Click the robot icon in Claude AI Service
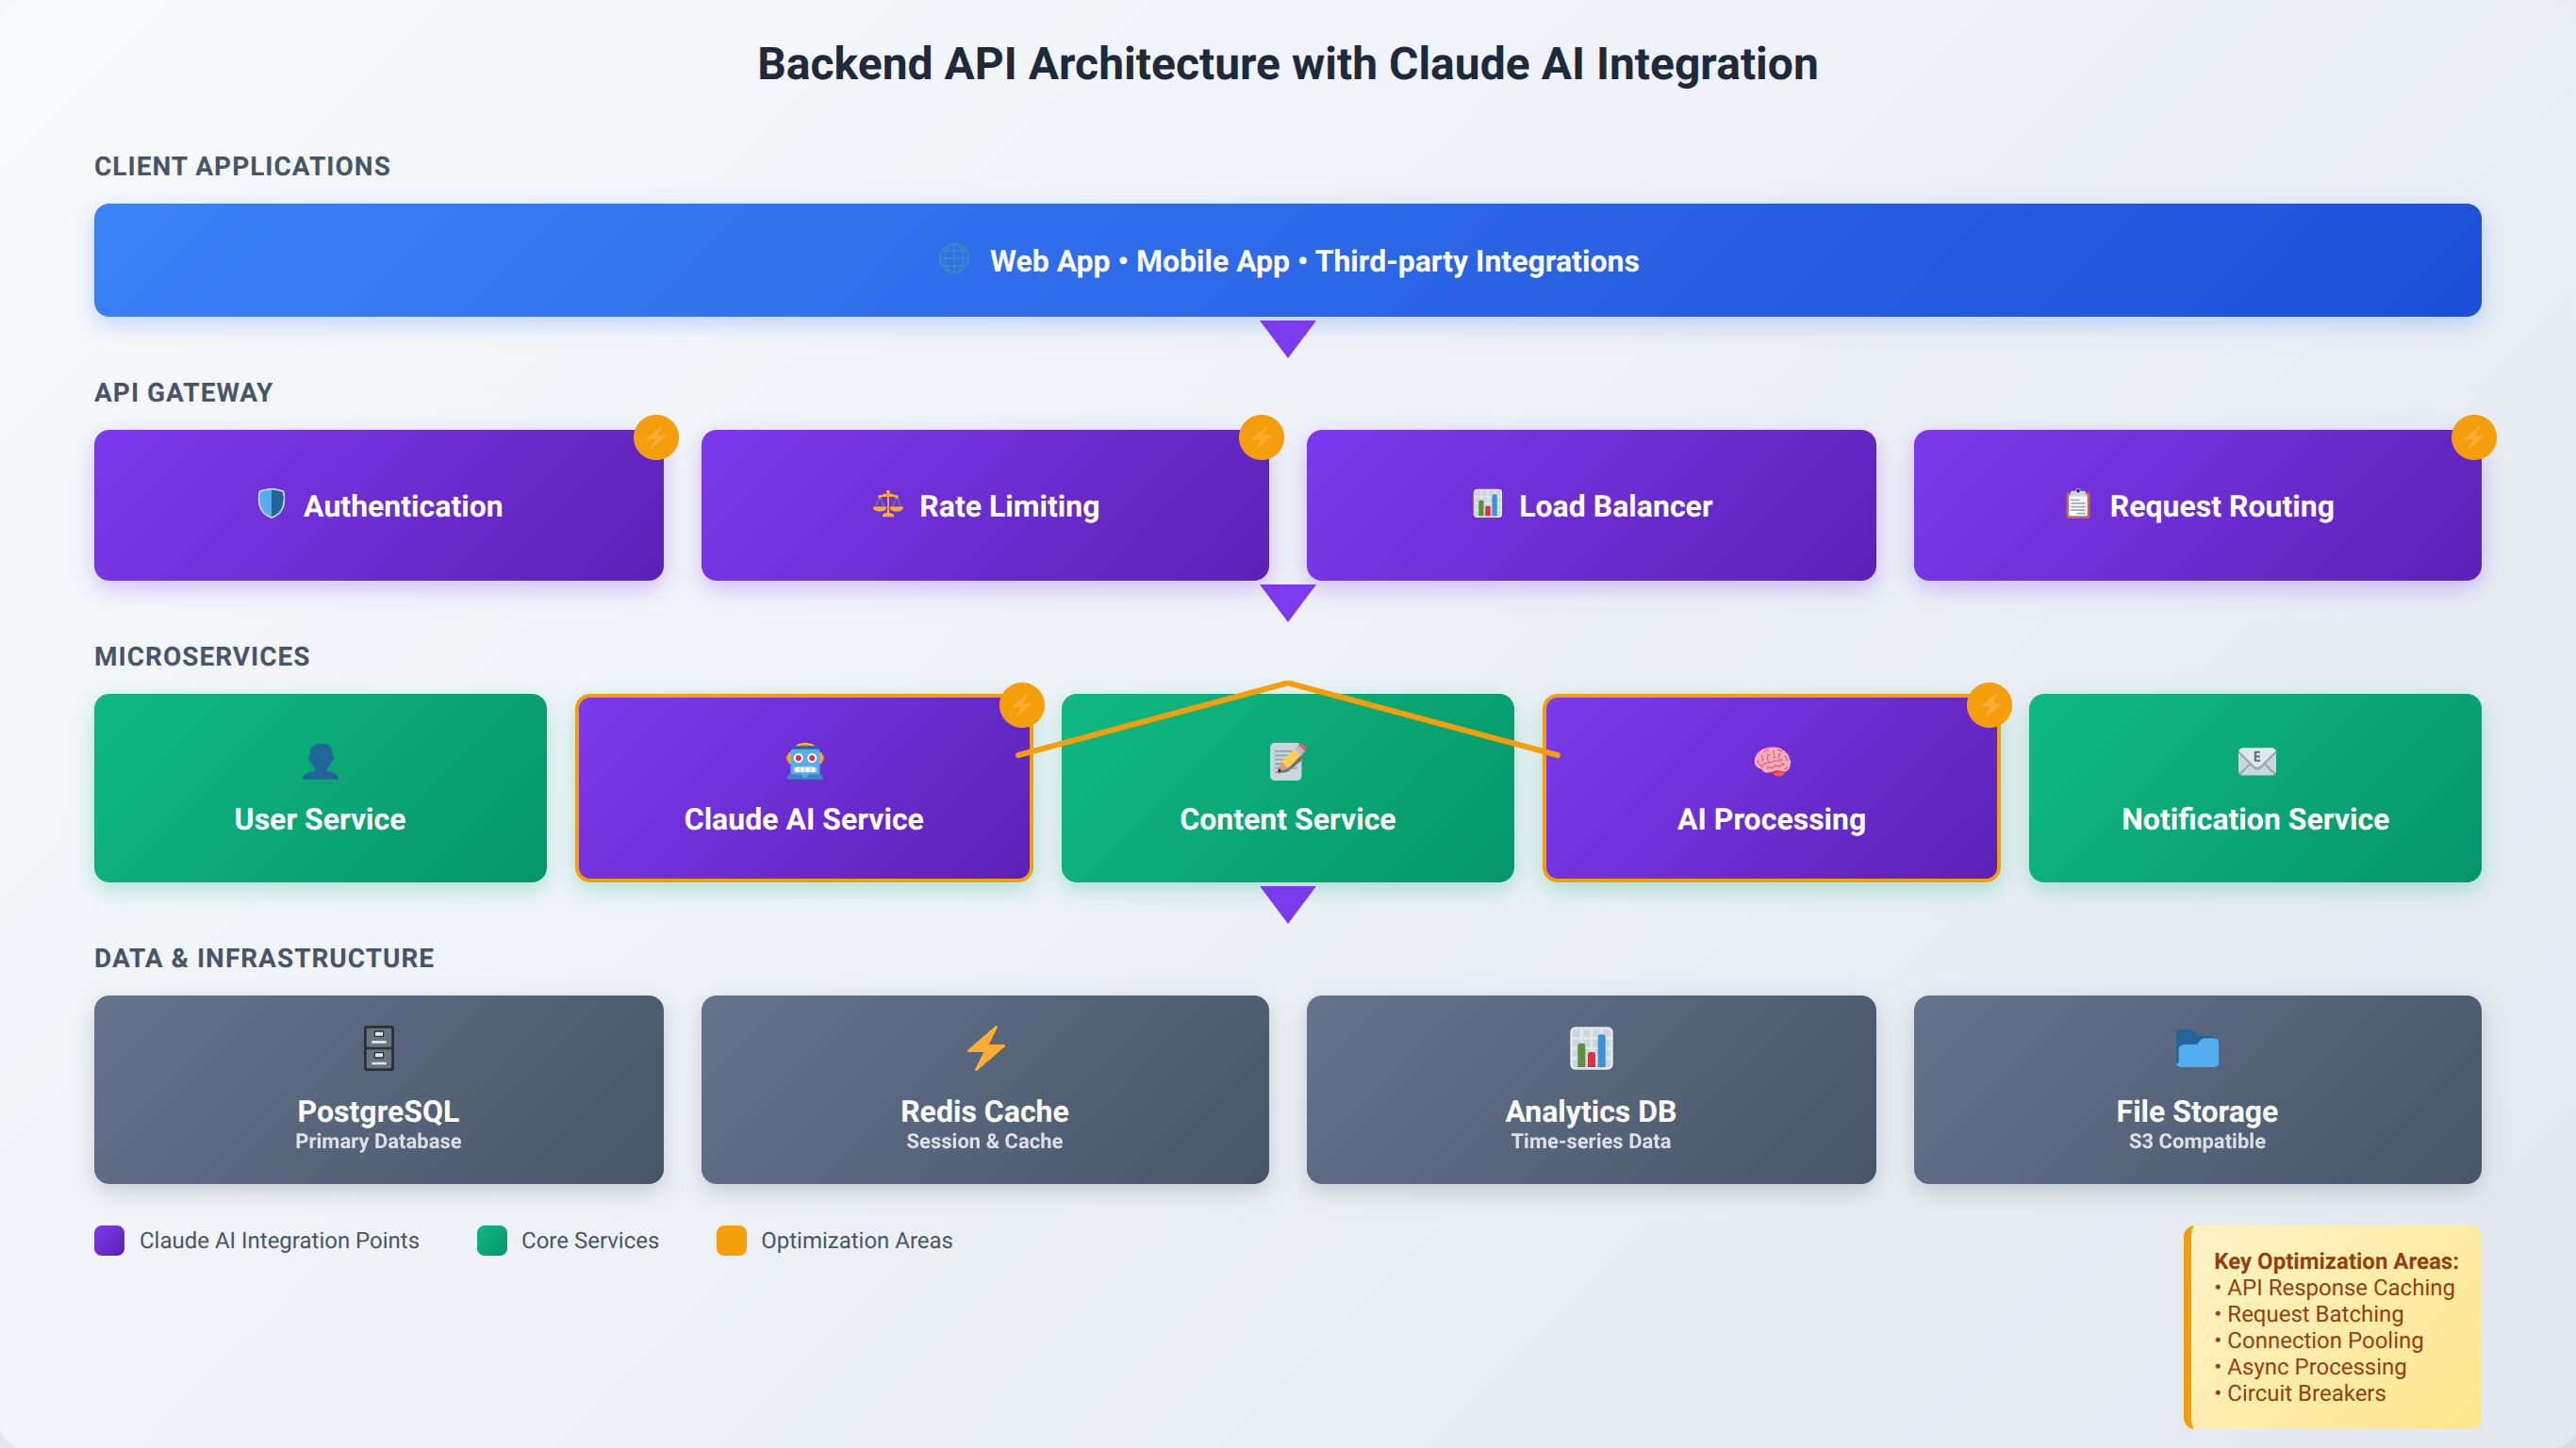 805,762
